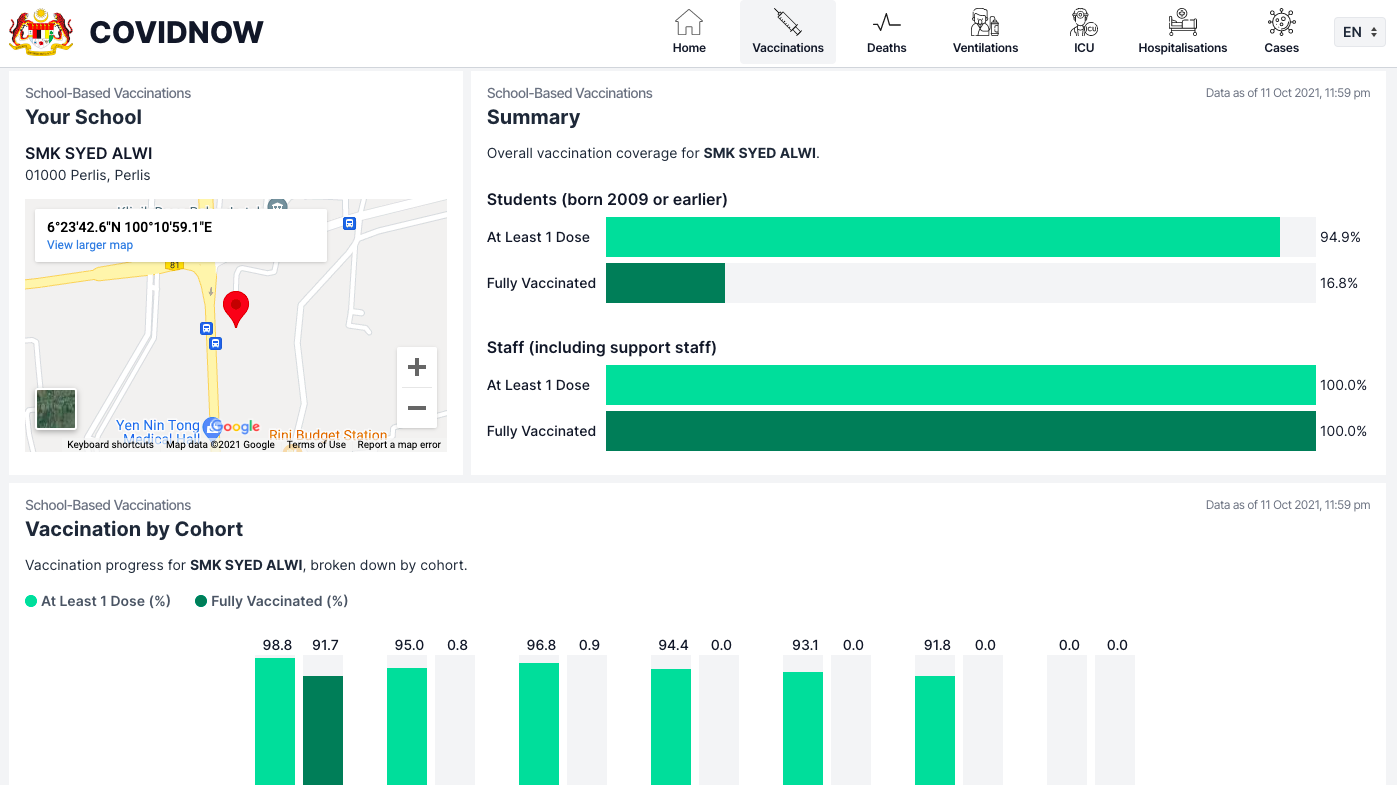1397x785 pixels.
Task: Open the map Terms of Use link
Action: point(316,445)
